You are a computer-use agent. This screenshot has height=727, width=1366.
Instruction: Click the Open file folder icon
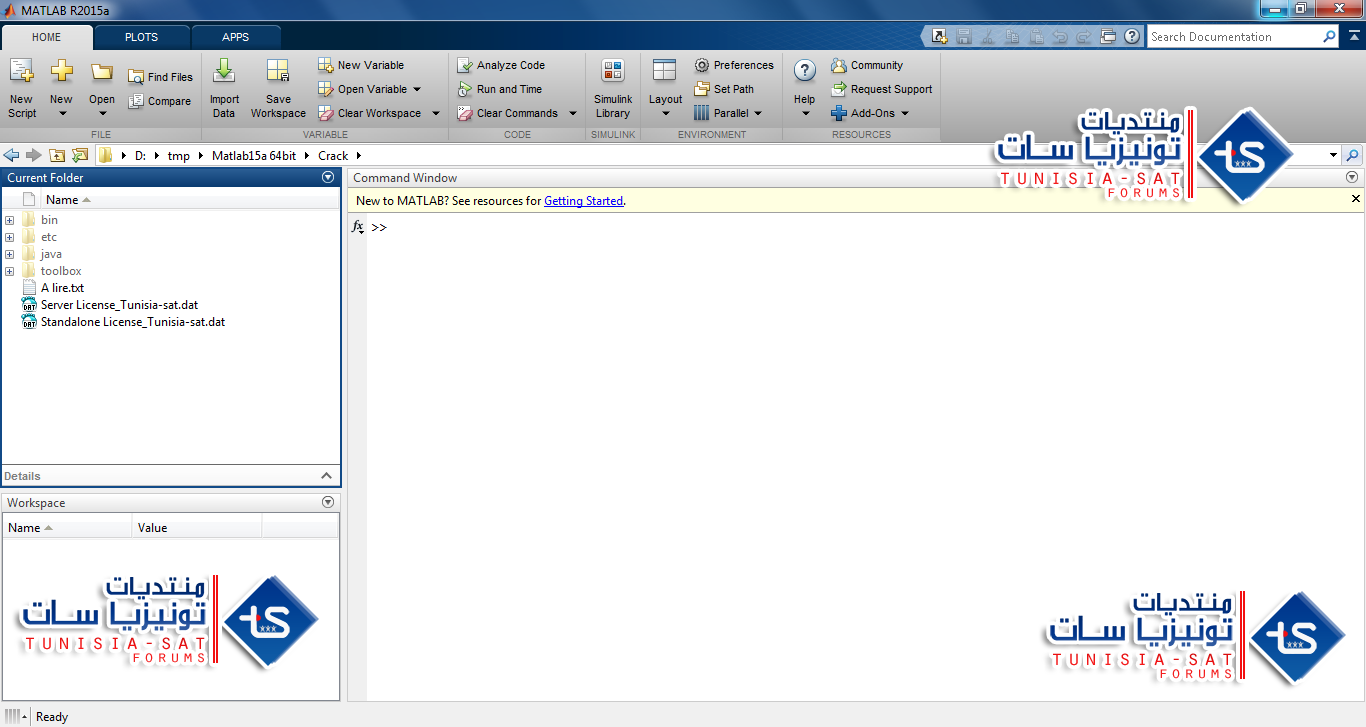tap(102, 72)
